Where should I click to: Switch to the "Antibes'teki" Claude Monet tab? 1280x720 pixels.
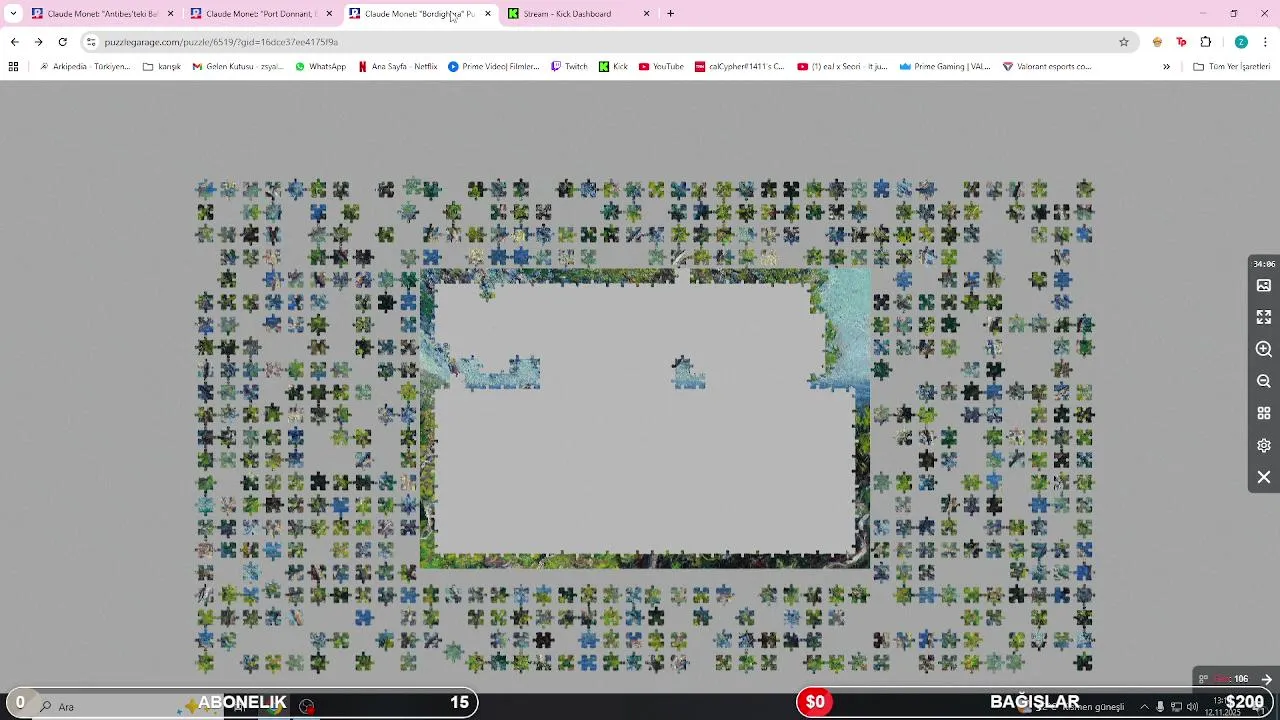point(102,14)
